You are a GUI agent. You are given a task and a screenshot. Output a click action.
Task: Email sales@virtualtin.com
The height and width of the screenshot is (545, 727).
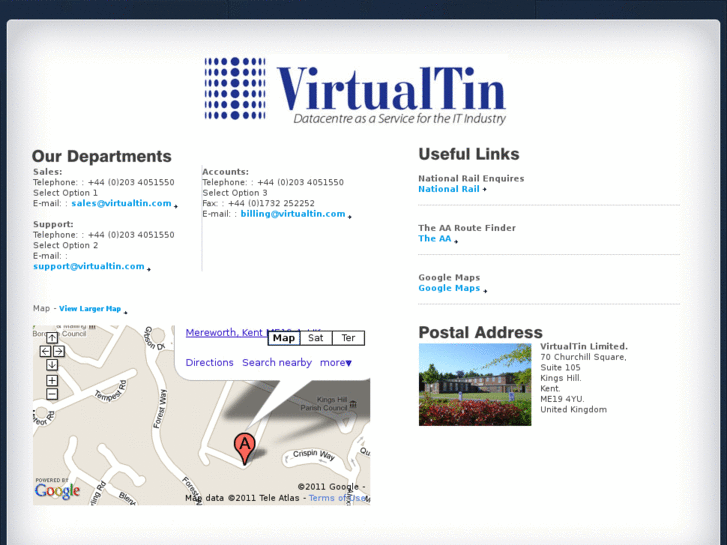point(121,203)
